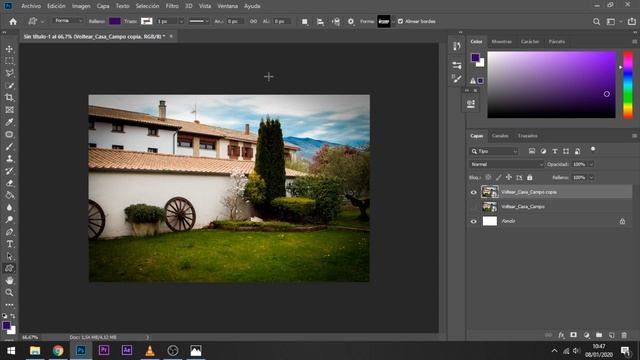Viewport: 640px width, 360px height.
Task: Open the search icon in options bar
Action: coord(596,22)
